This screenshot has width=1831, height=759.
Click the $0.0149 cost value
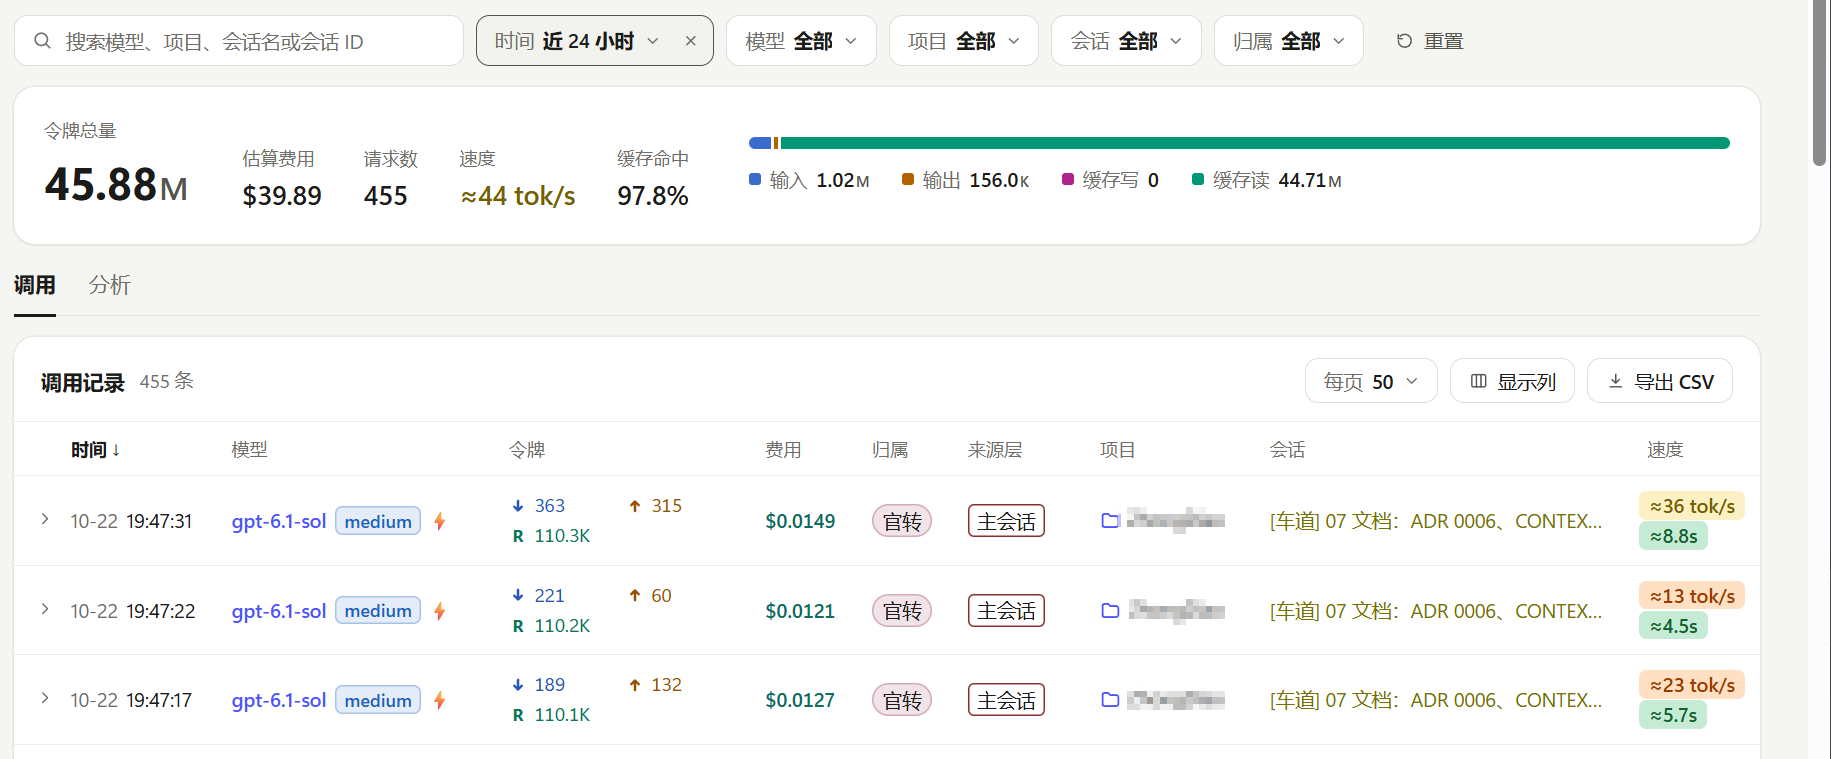point(800,521)
